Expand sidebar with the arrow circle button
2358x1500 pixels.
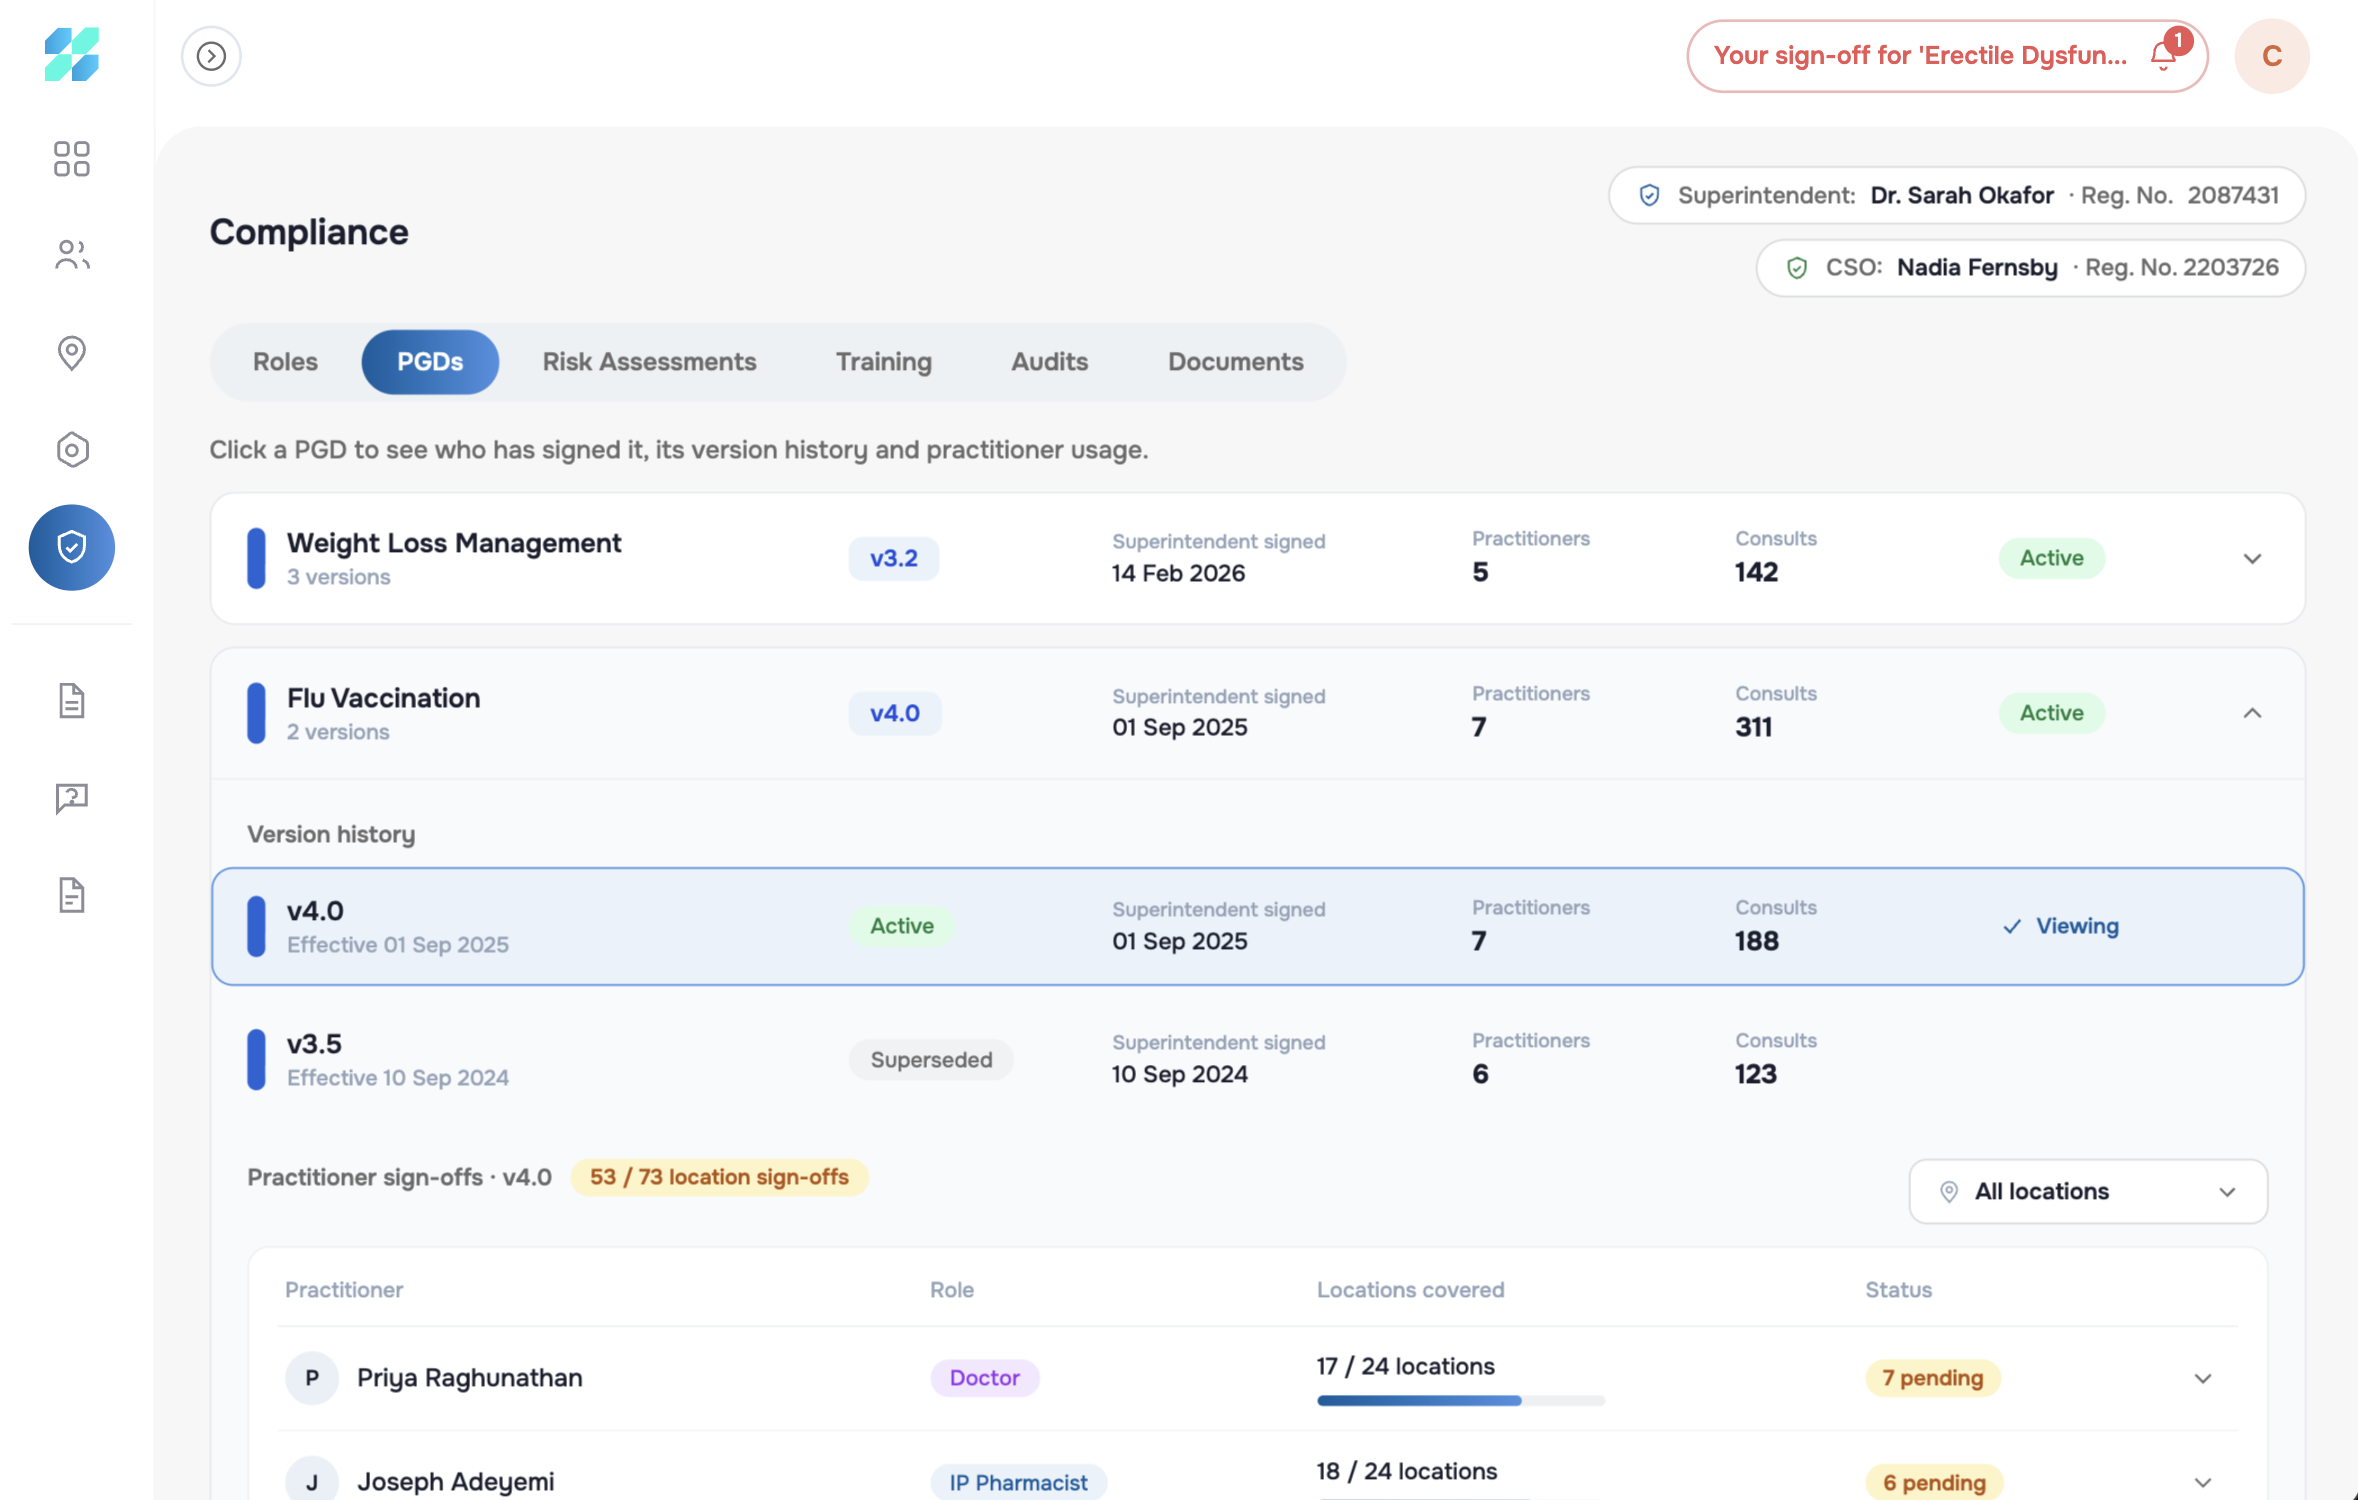coord(211,56)
